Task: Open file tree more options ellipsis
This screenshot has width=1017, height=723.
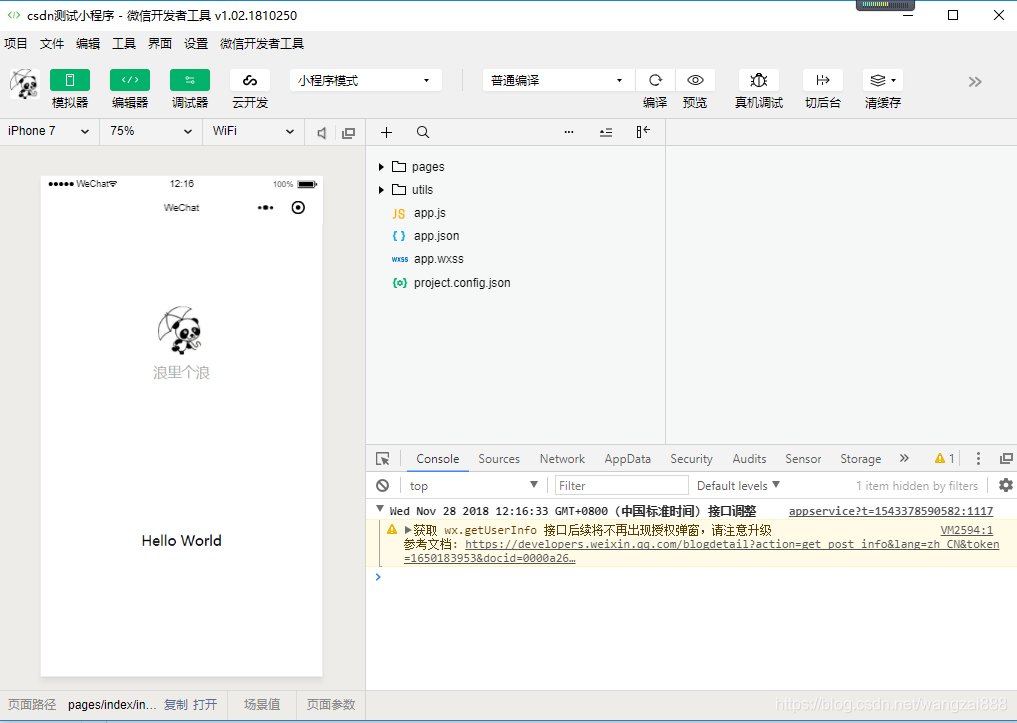Action: (569, 132)
